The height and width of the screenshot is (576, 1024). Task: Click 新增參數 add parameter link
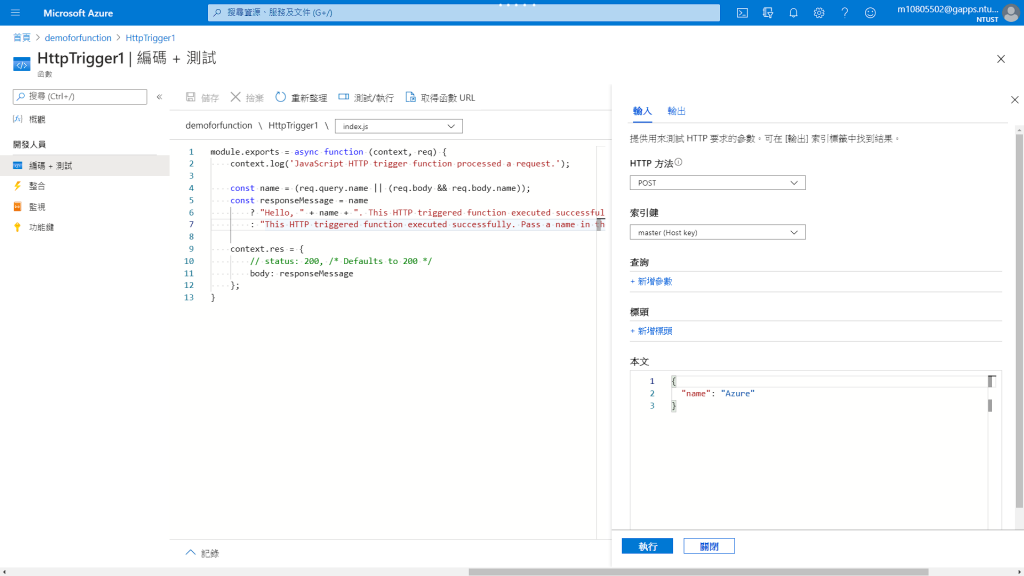coord(651,281)
